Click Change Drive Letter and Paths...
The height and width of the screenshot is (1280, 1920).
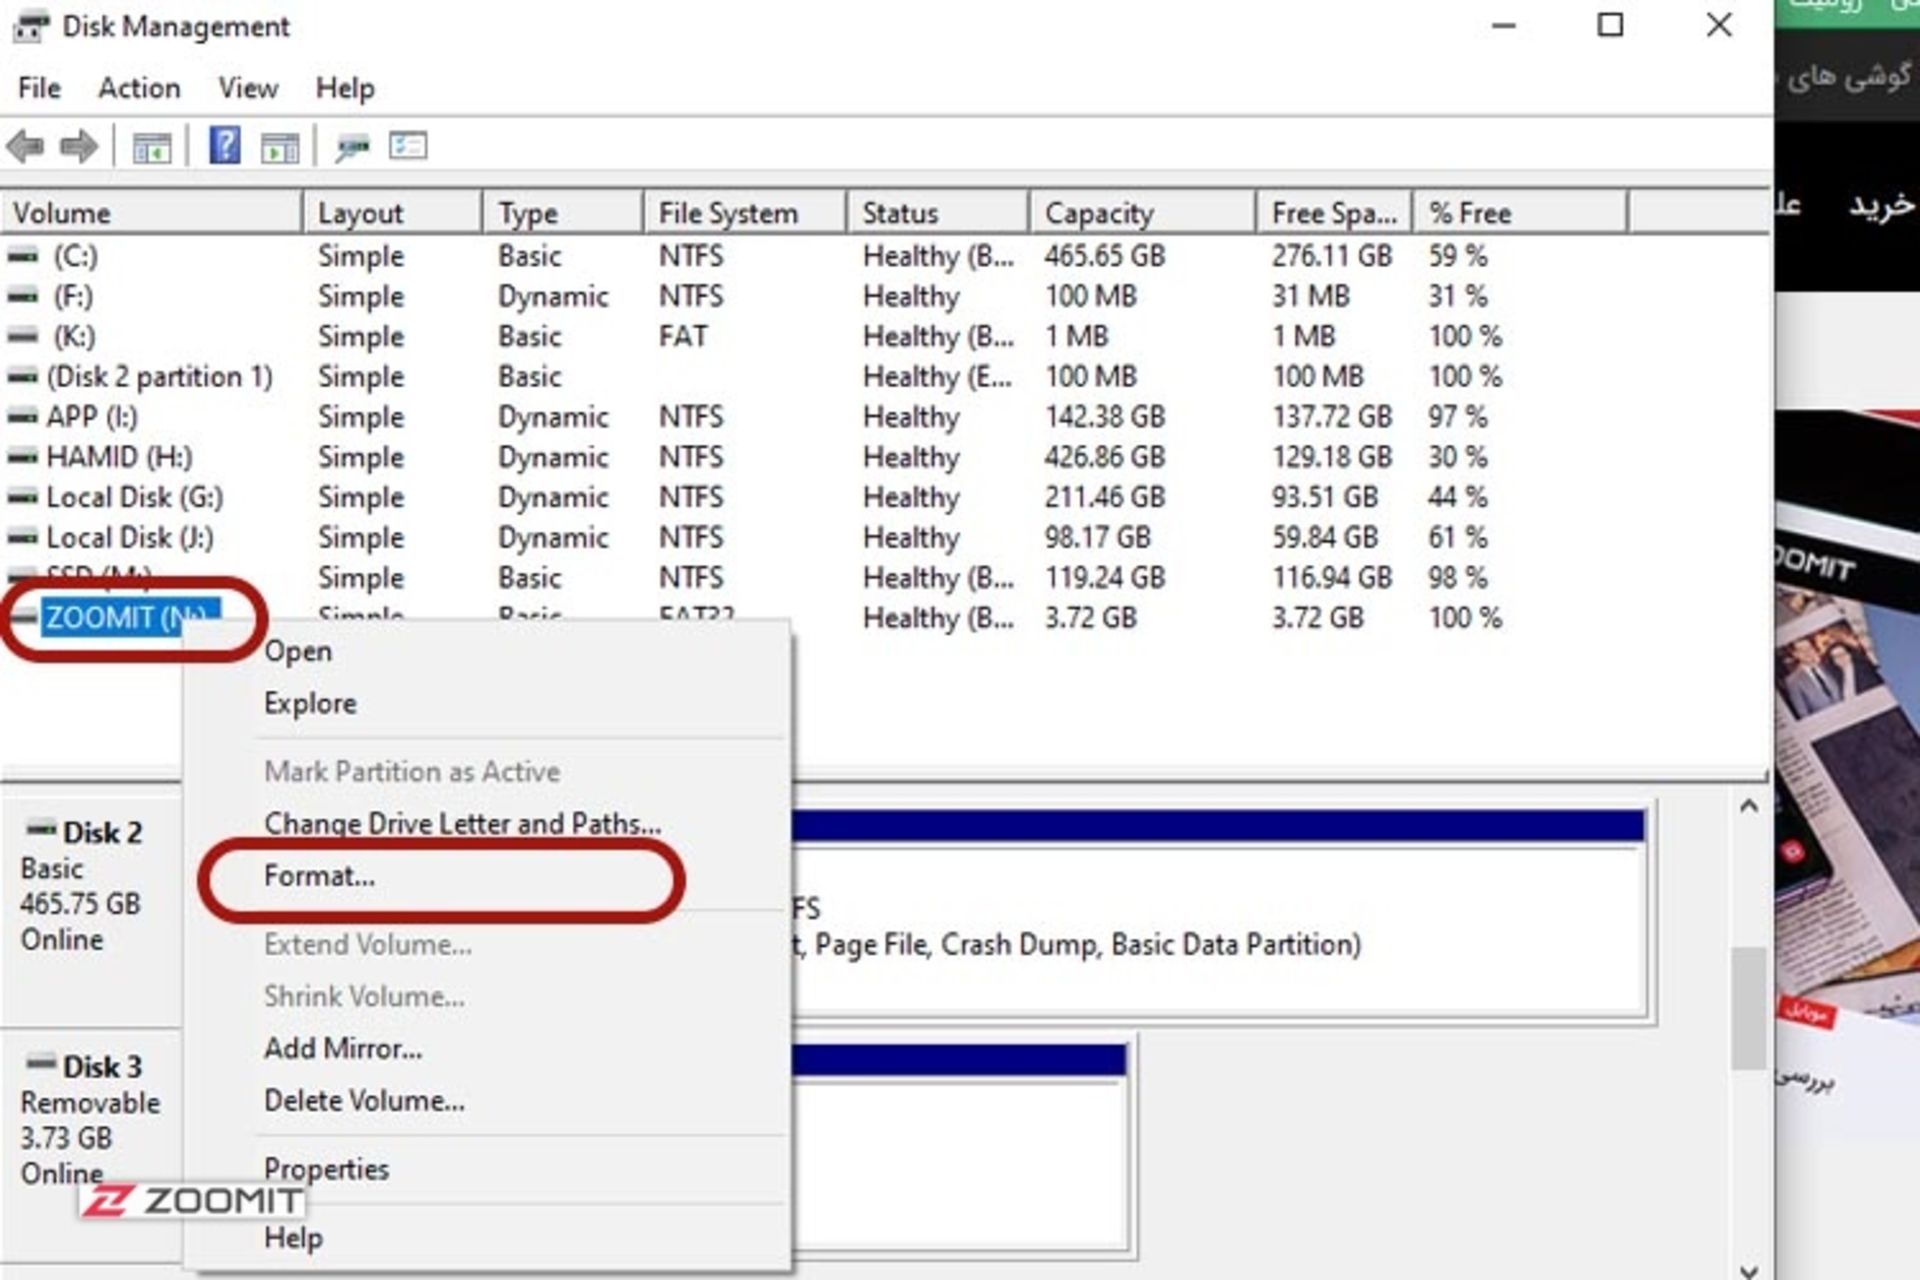(462, 823)
